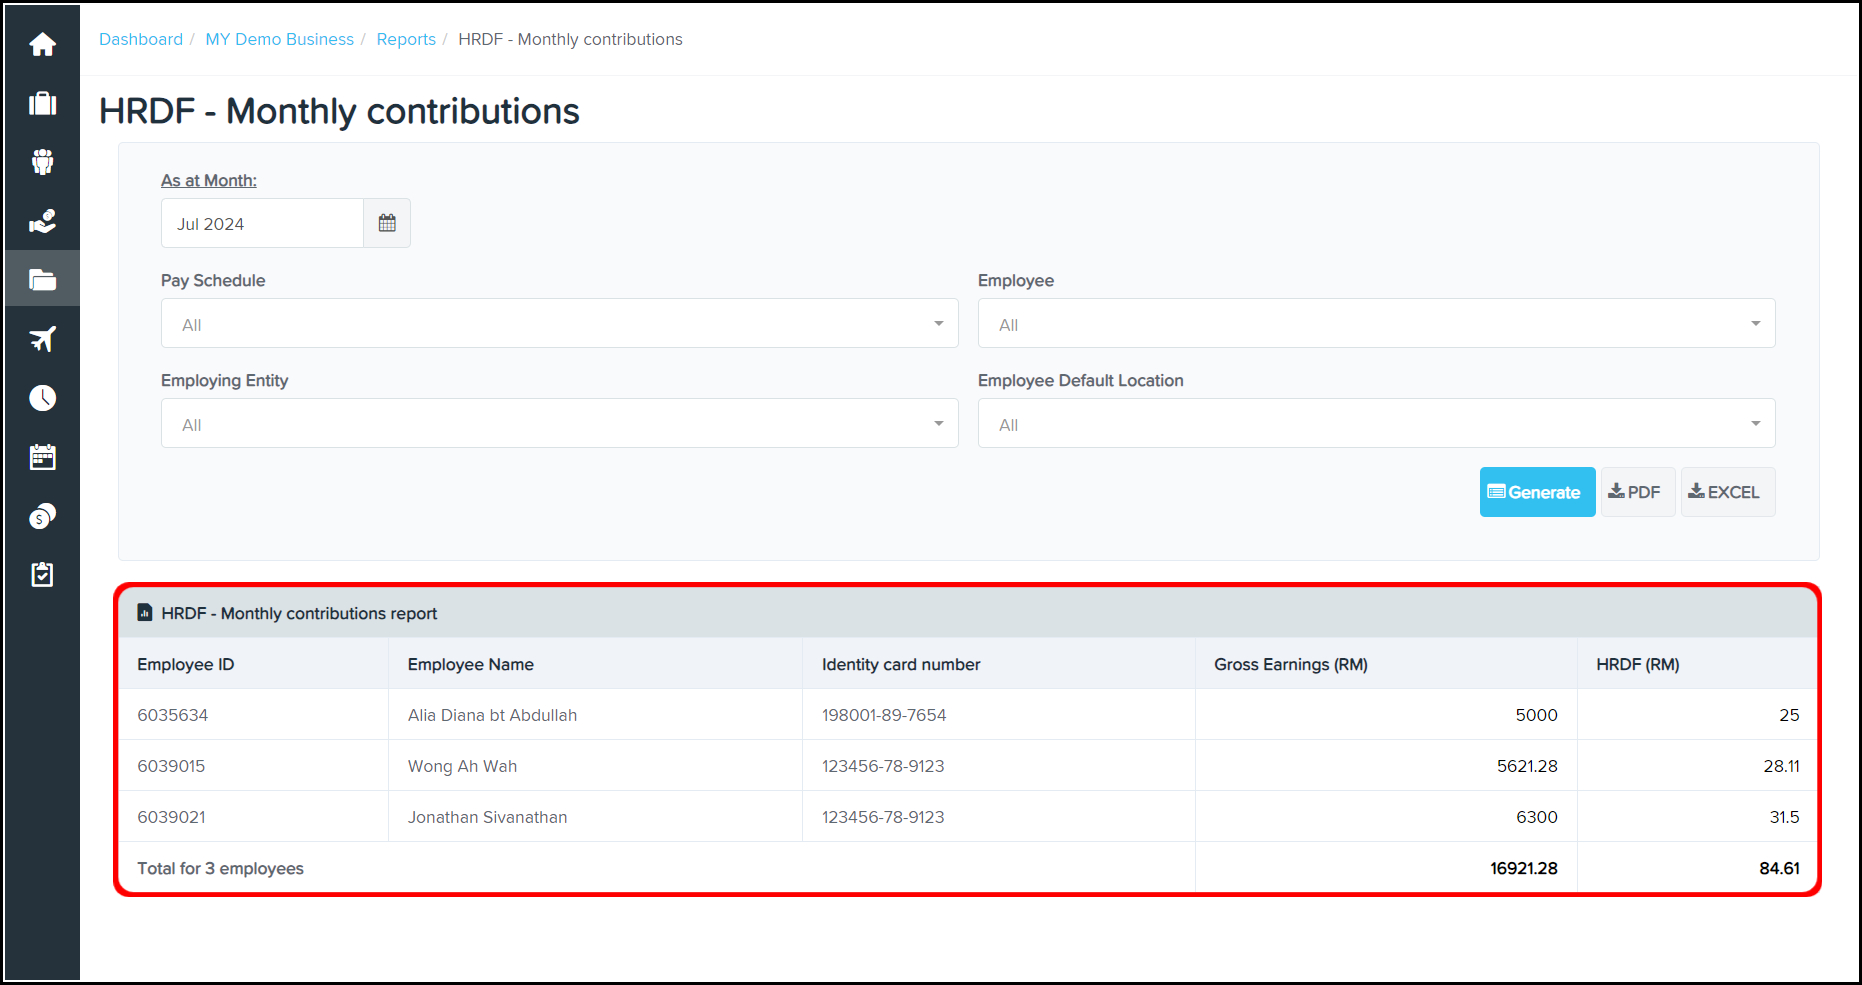Open the Employee Default Location dropdown
This screenshot has height=985, width=1862.
[x=1376, y=424]
